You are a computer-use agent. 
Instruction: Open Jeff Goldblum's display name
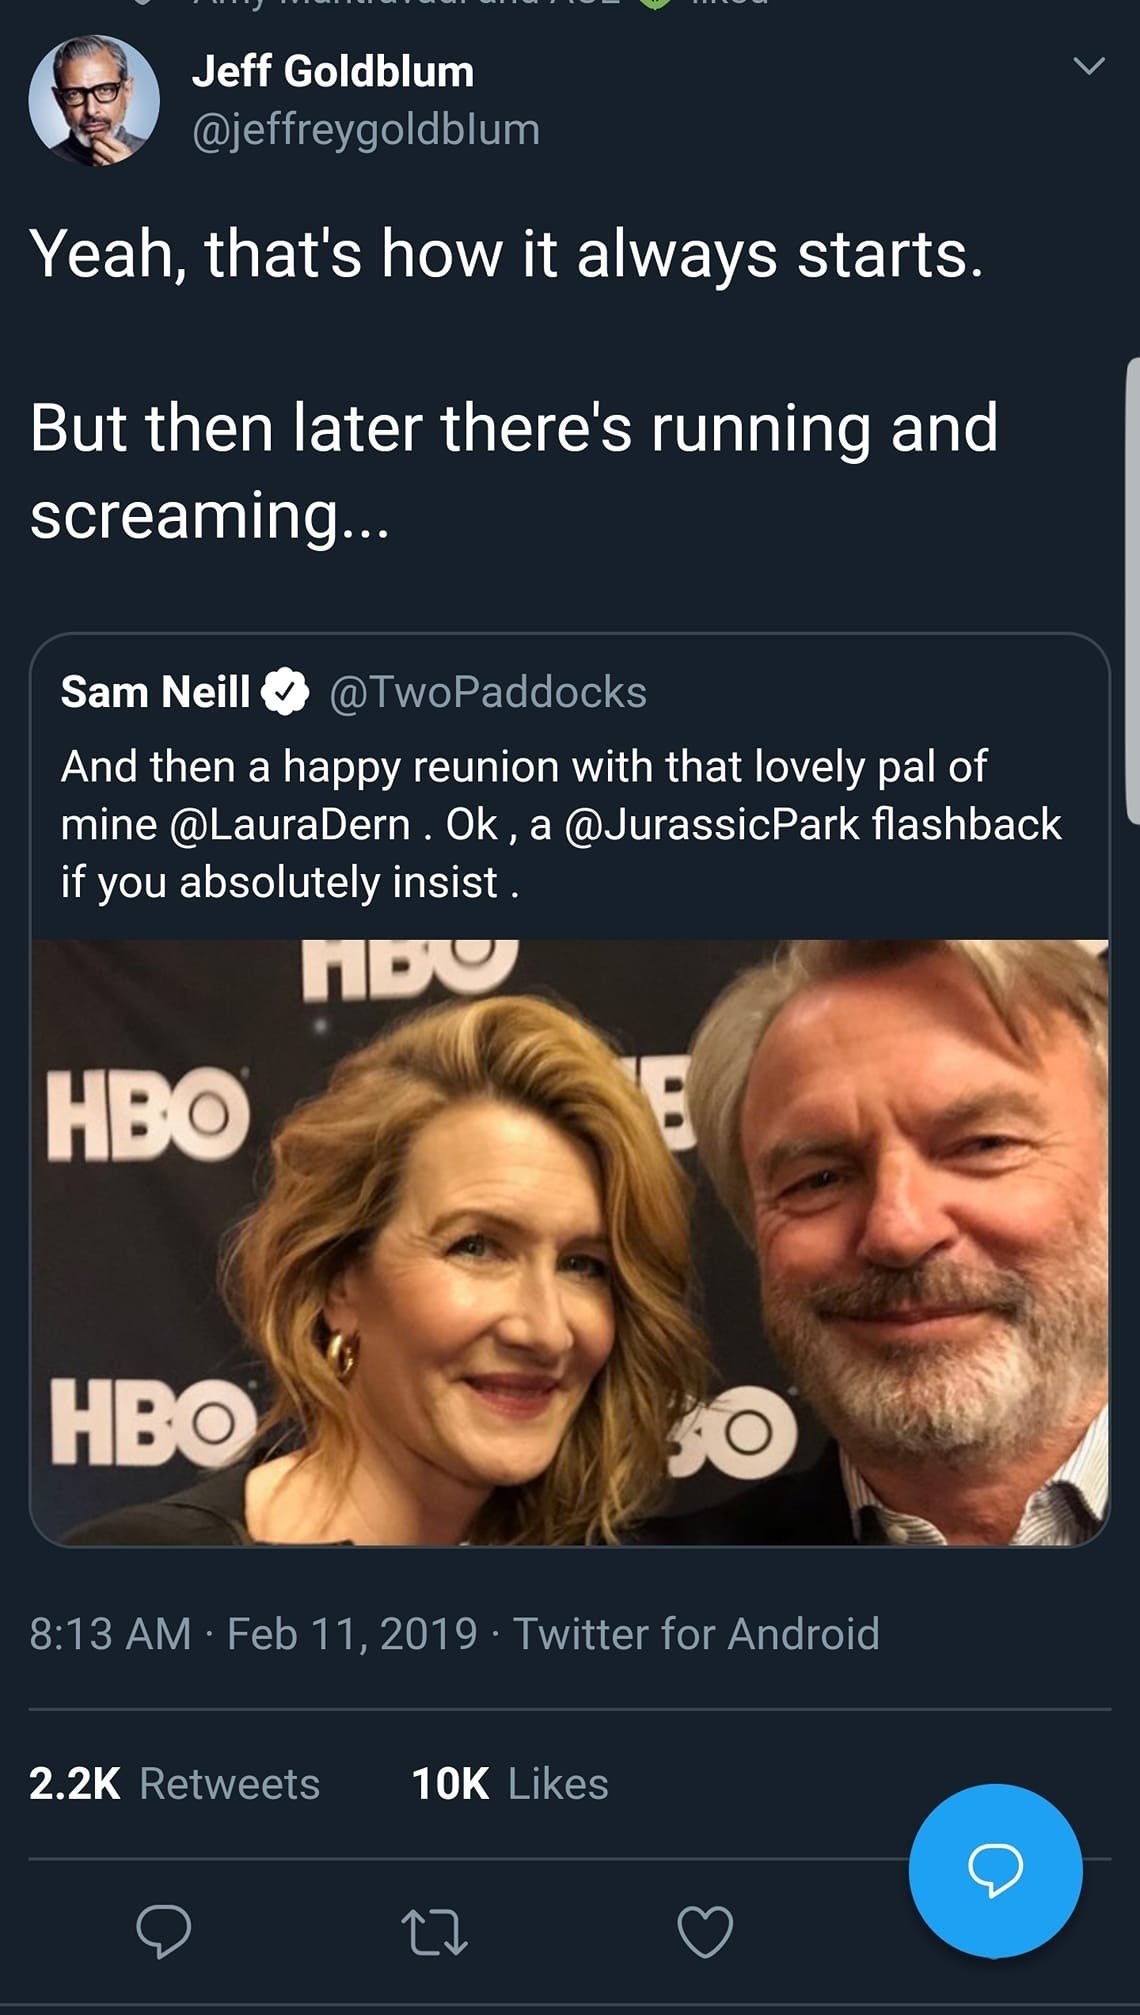(333, 72)
